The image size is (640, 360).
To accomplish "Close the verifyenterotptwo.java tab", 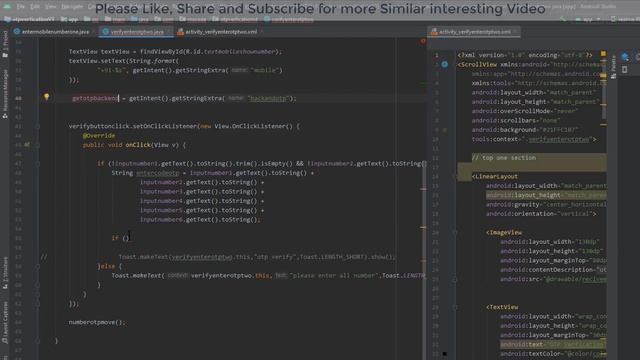I will tap(169, 31).
